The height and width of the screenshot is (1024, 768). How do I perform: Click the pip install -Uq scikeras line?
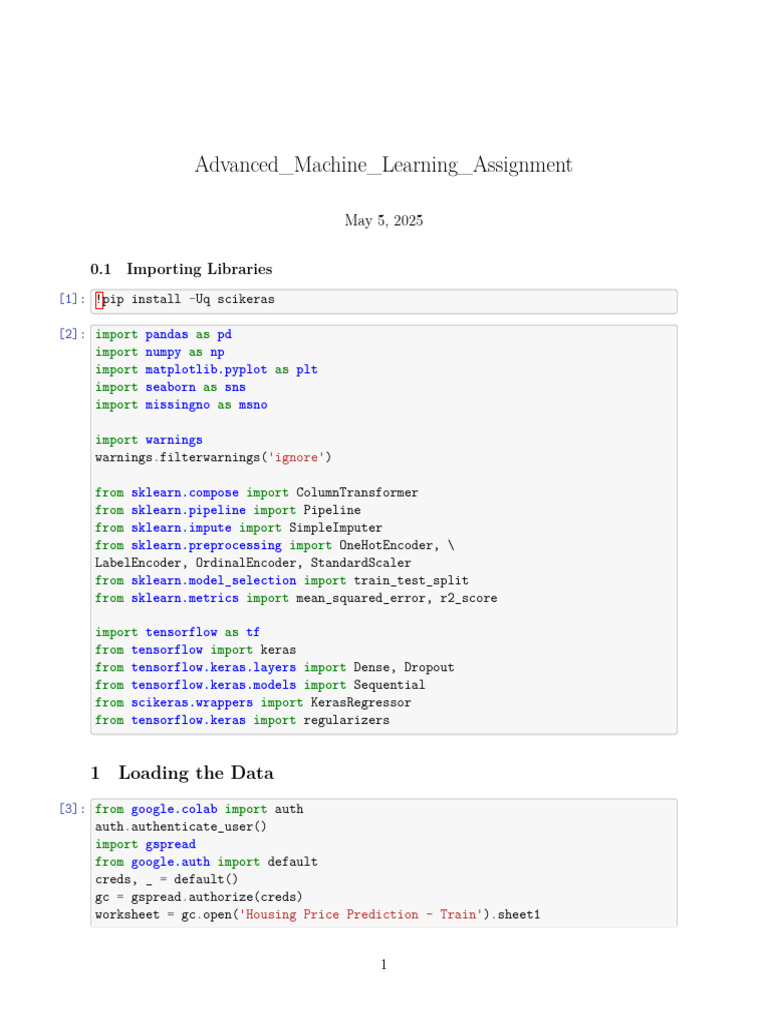coord(185,299)
